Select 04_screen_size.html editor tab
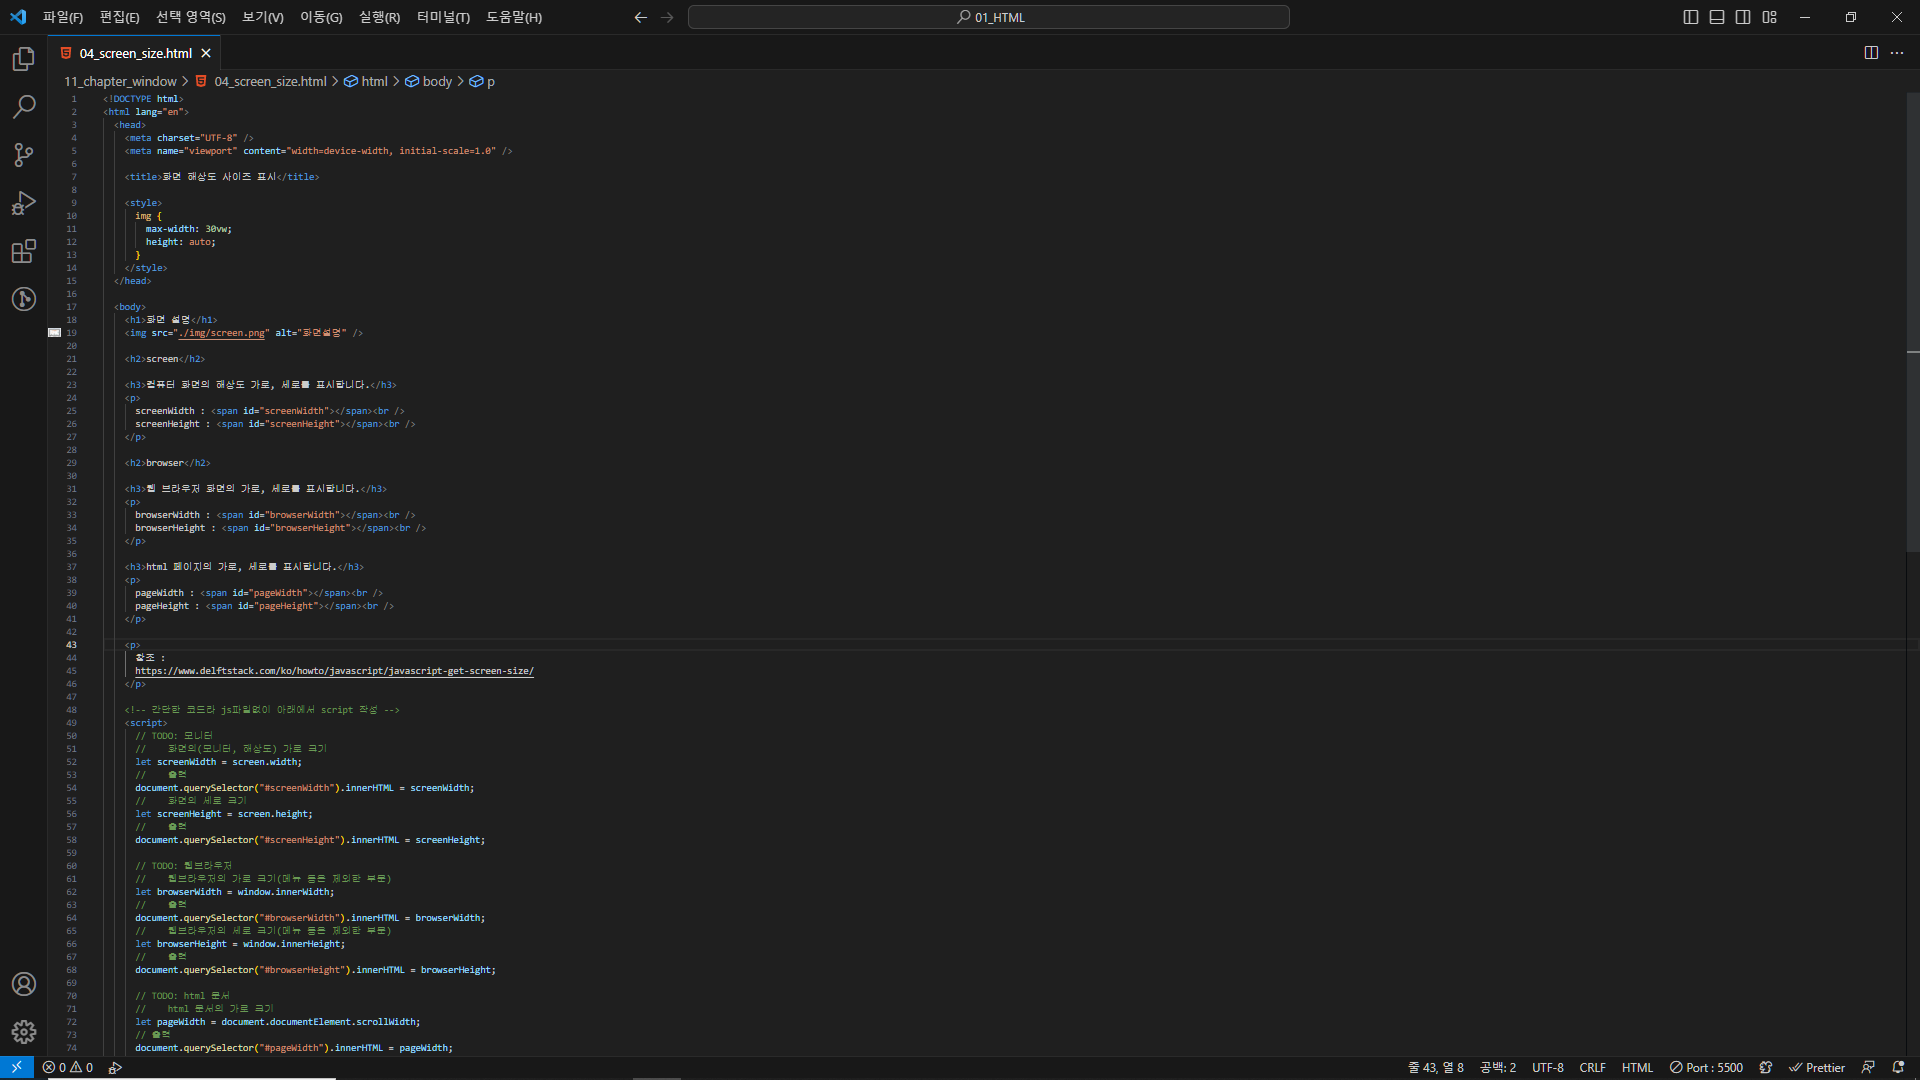Viewport: 1920px width, 1080px height. 135,53
